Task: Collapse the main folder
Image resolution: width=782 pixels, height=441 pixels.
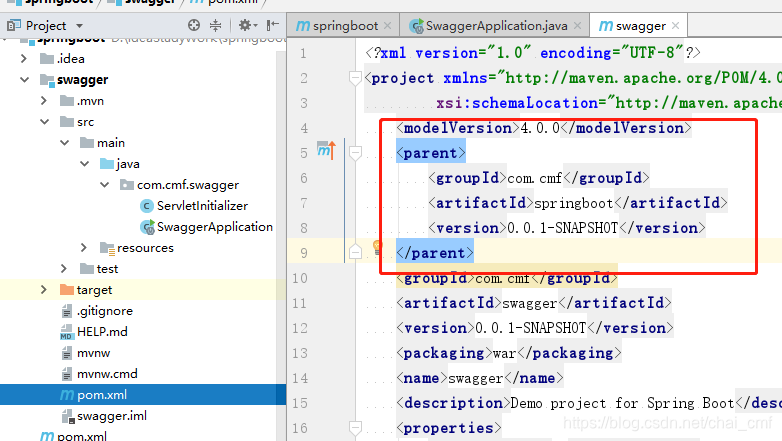Action: coord(64,143)
